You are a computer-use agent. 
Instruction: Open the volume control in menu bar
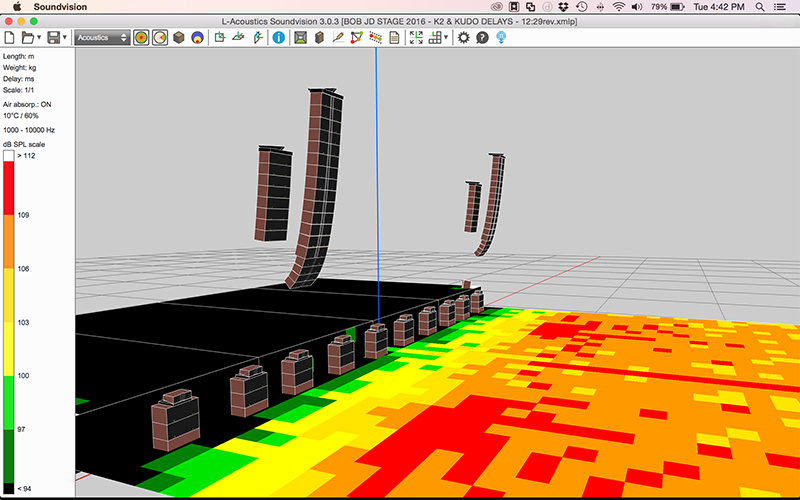[637, 7]
